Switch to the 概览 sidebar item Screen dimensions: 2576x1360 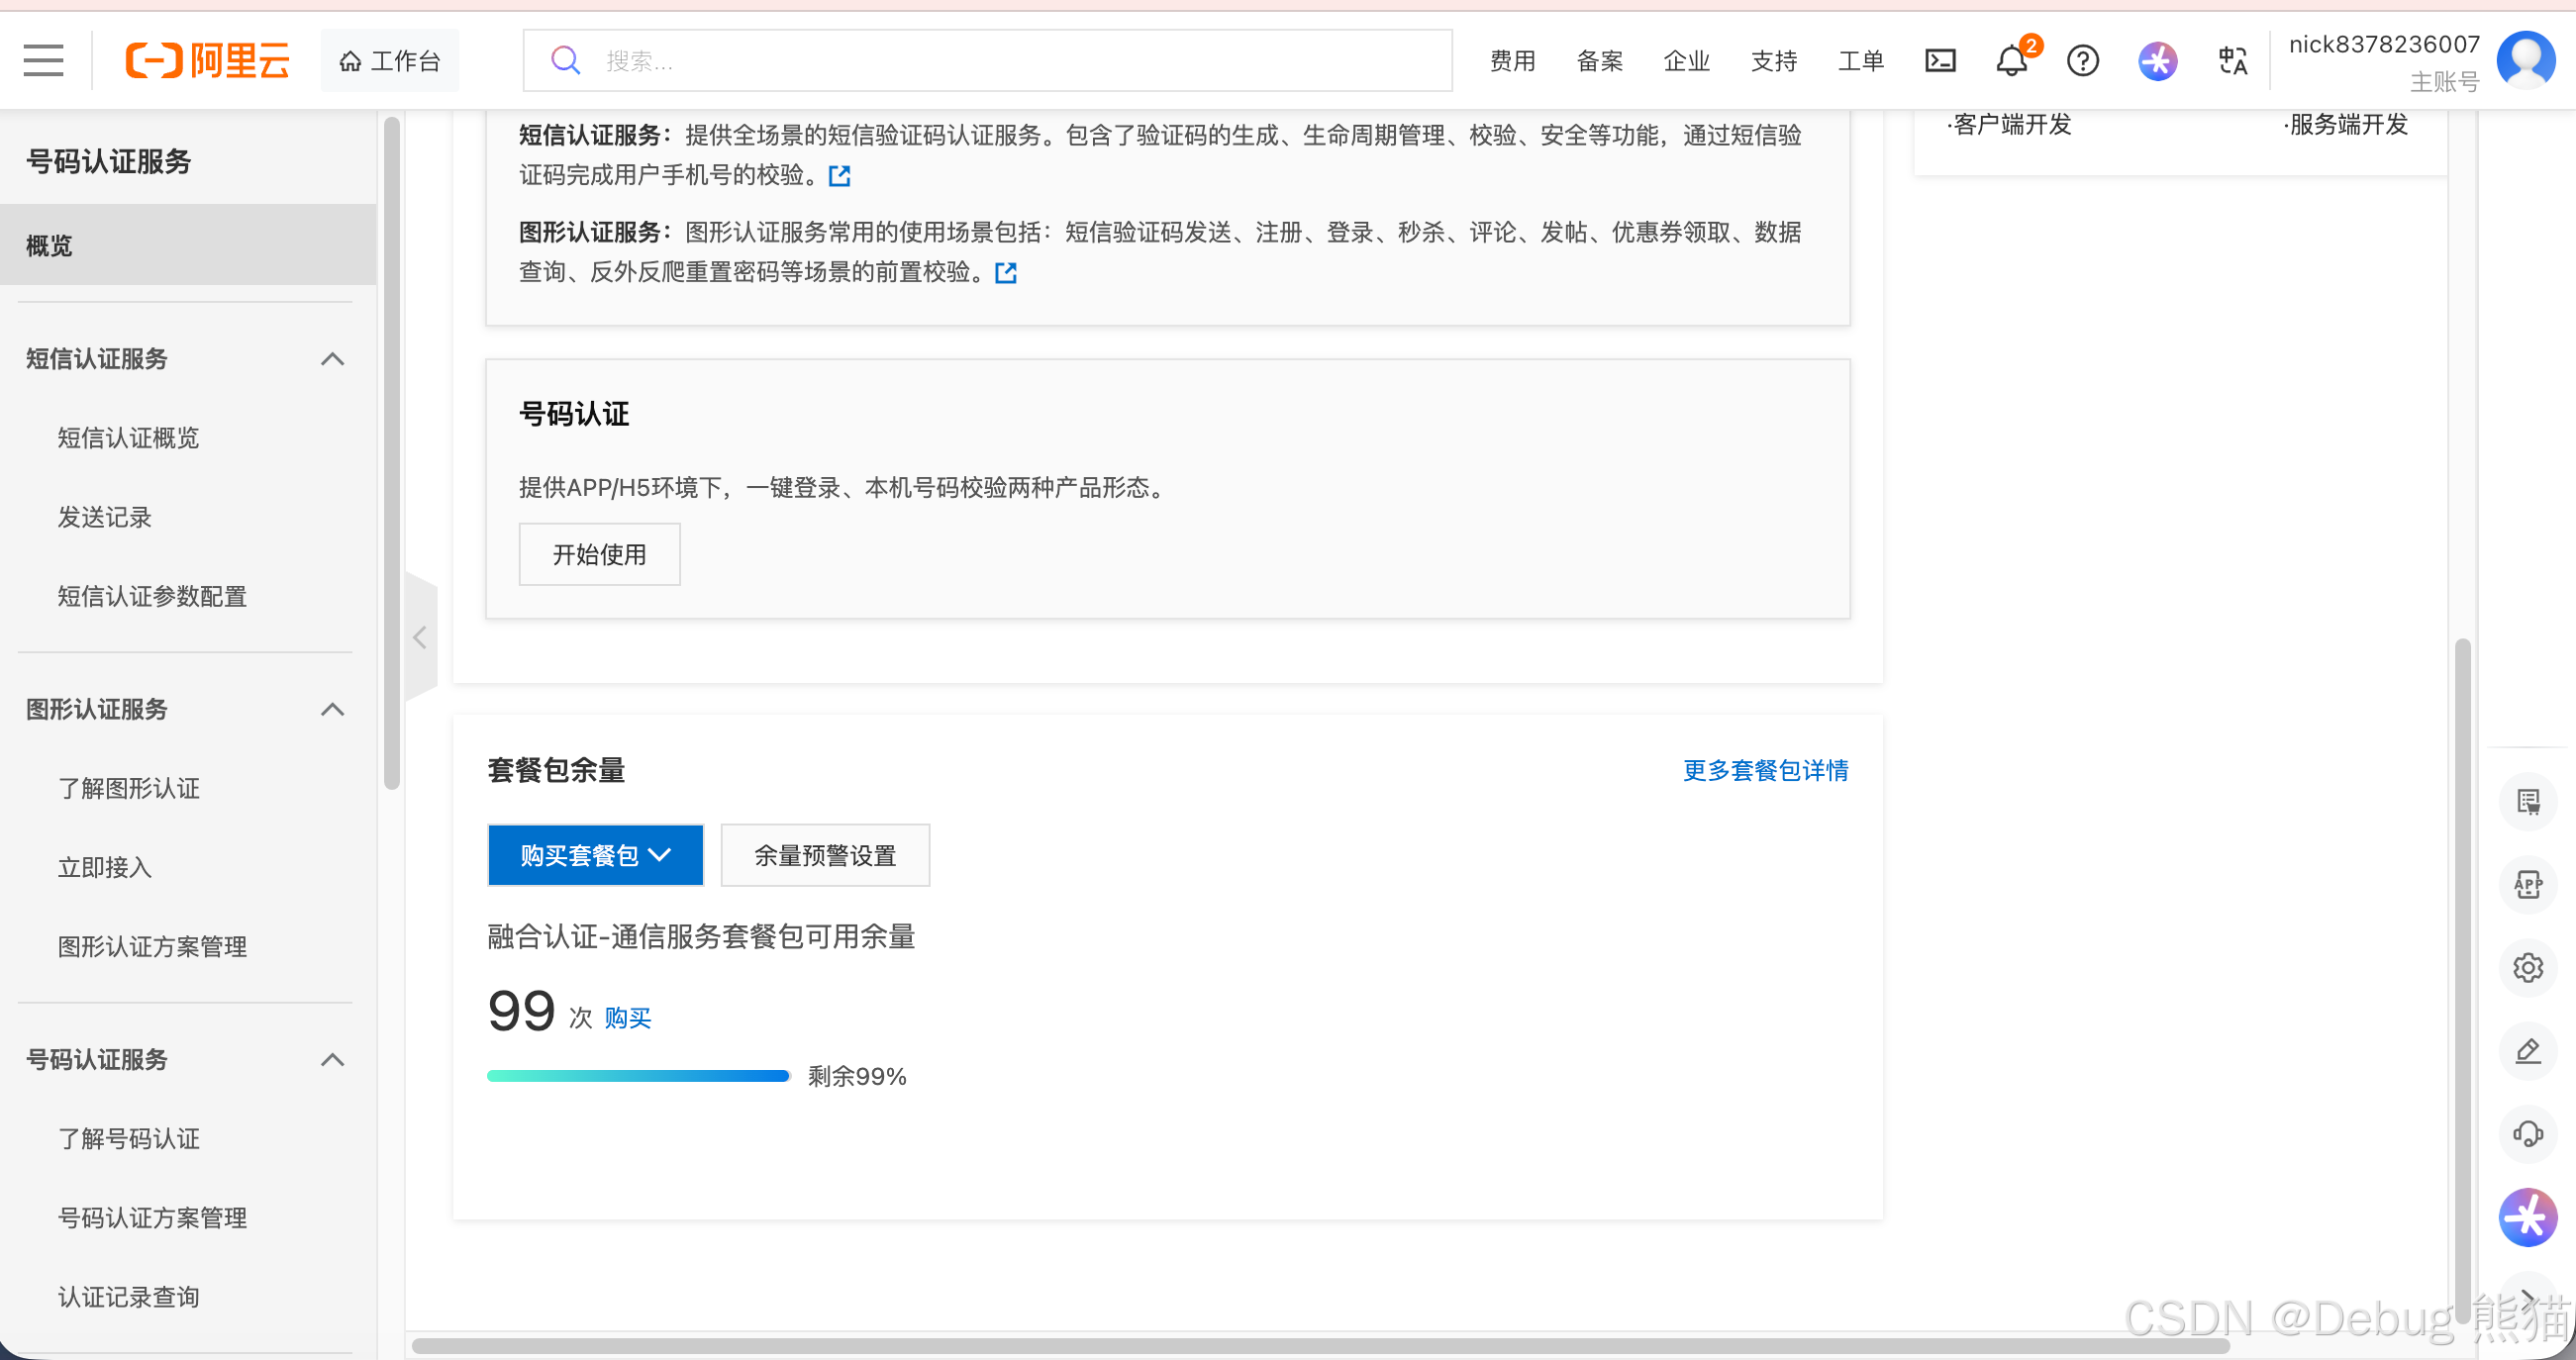coord(47,245)
